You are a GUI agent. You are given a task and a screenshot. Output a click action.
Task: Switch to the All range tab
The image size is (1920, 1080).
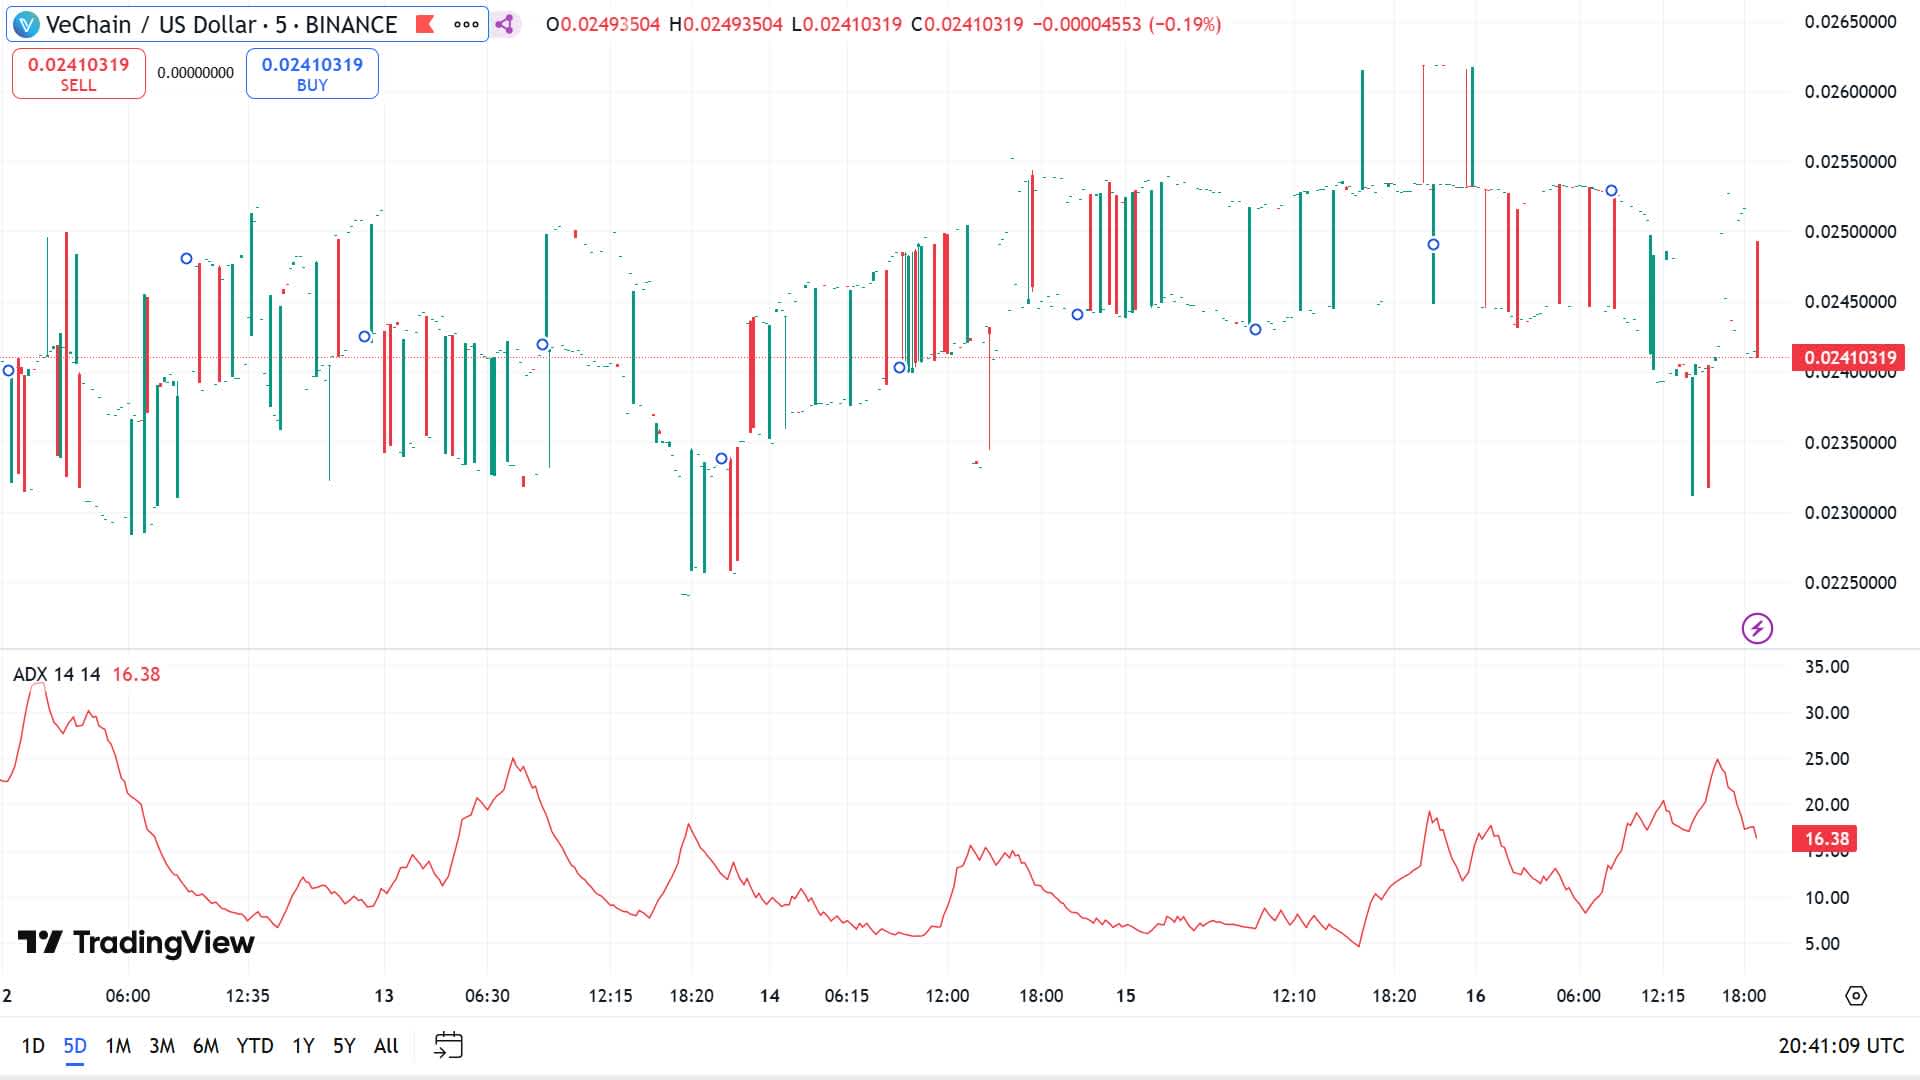click(386, 1045)
